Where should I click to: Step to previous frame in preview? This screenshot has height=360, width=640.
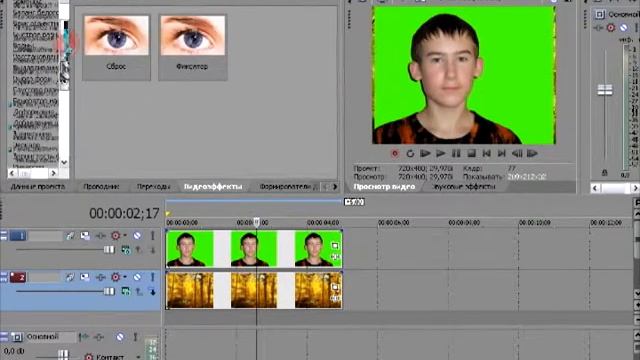click(517, 153)
